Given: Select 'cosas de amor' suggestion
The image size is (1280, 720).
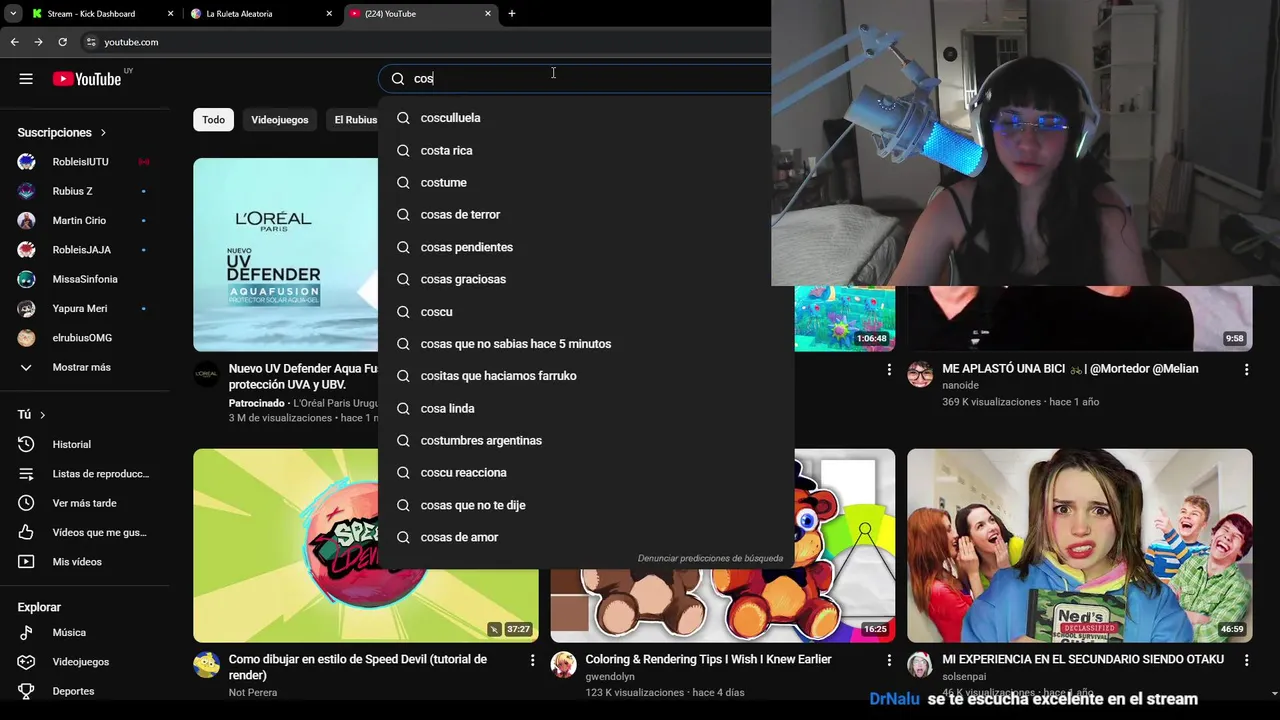Looking at the screenshot, I should point(586,537).
